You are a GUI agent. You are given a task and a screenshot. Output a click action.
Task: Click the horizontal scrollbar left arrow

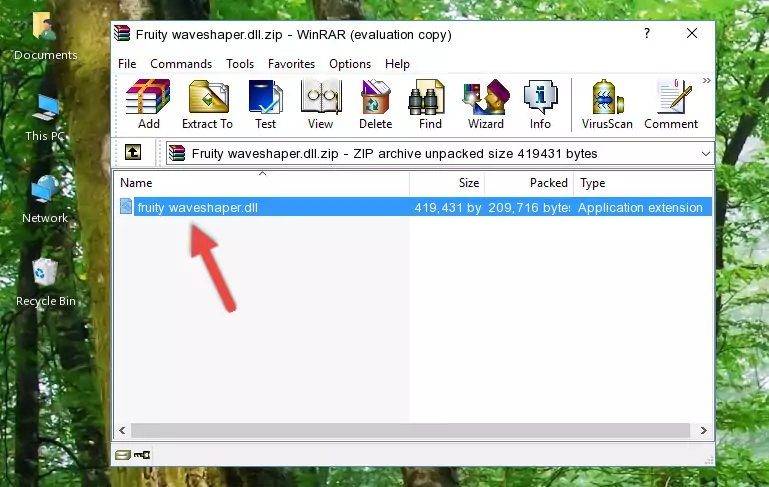point(123,430)
